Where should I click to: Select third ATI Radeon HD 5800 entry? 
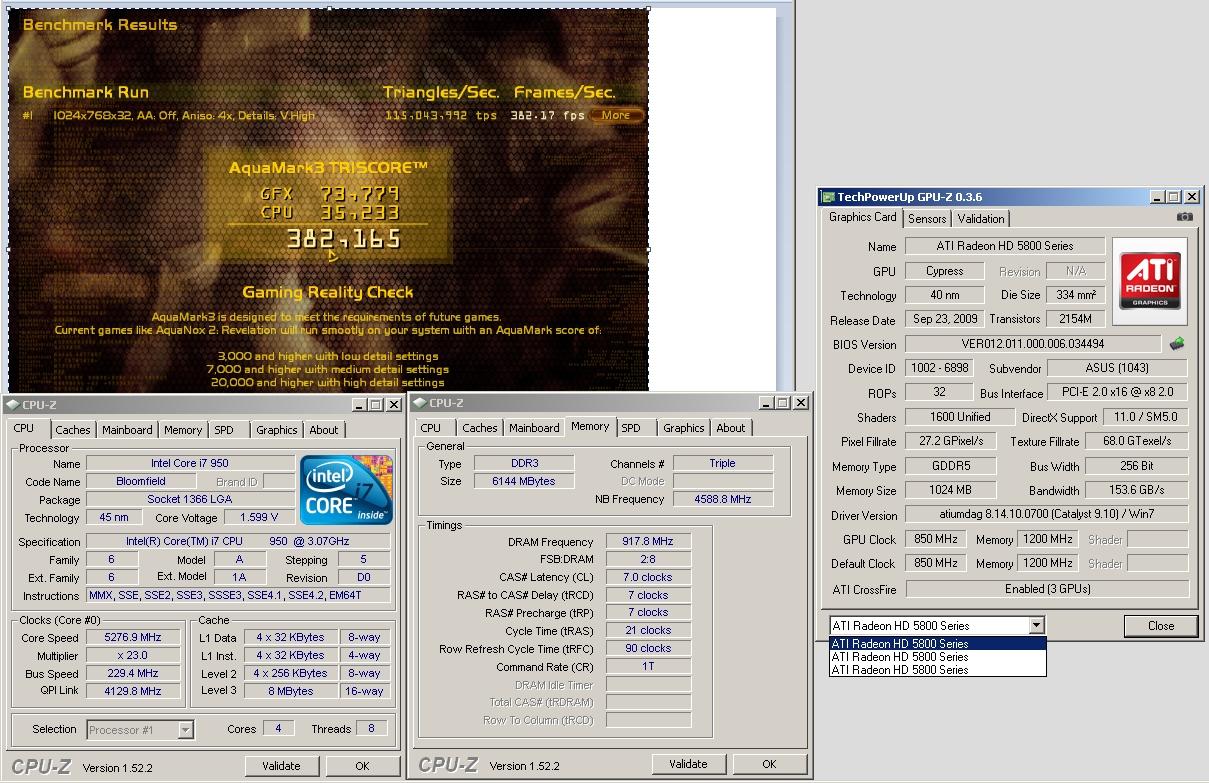click(x=937, y=670)
